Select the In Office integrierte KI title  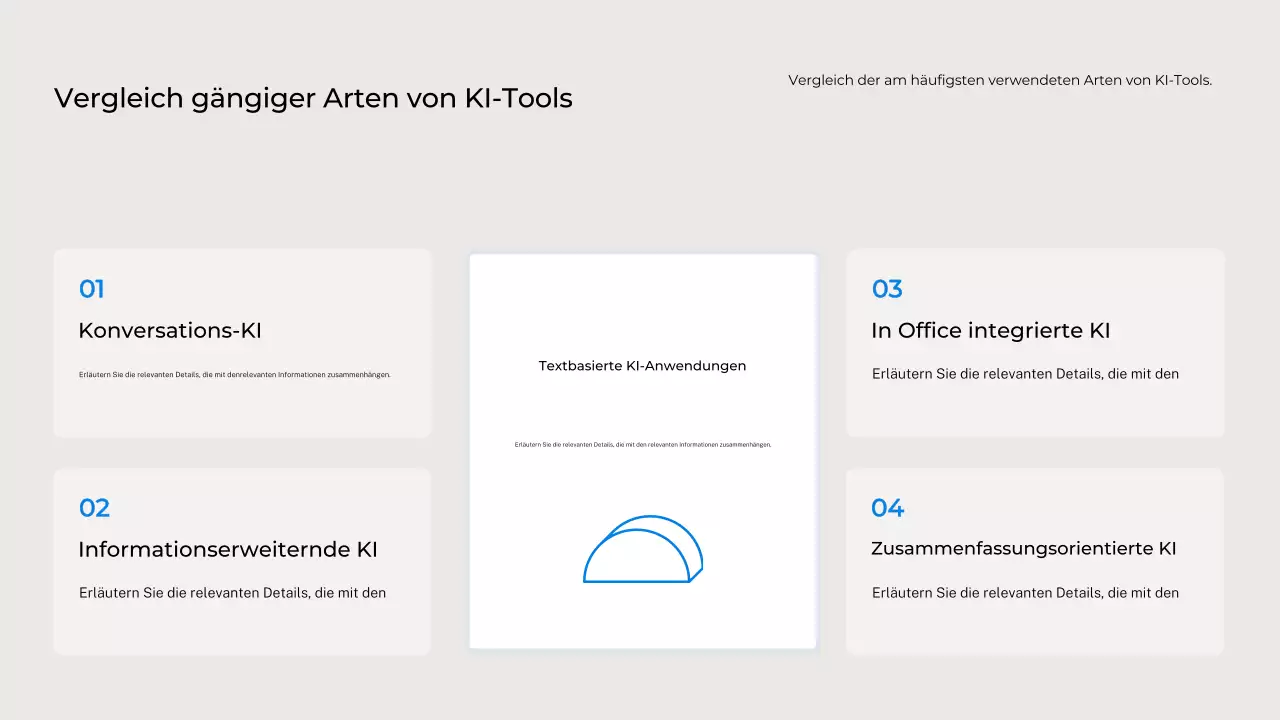tap(991, 330)
